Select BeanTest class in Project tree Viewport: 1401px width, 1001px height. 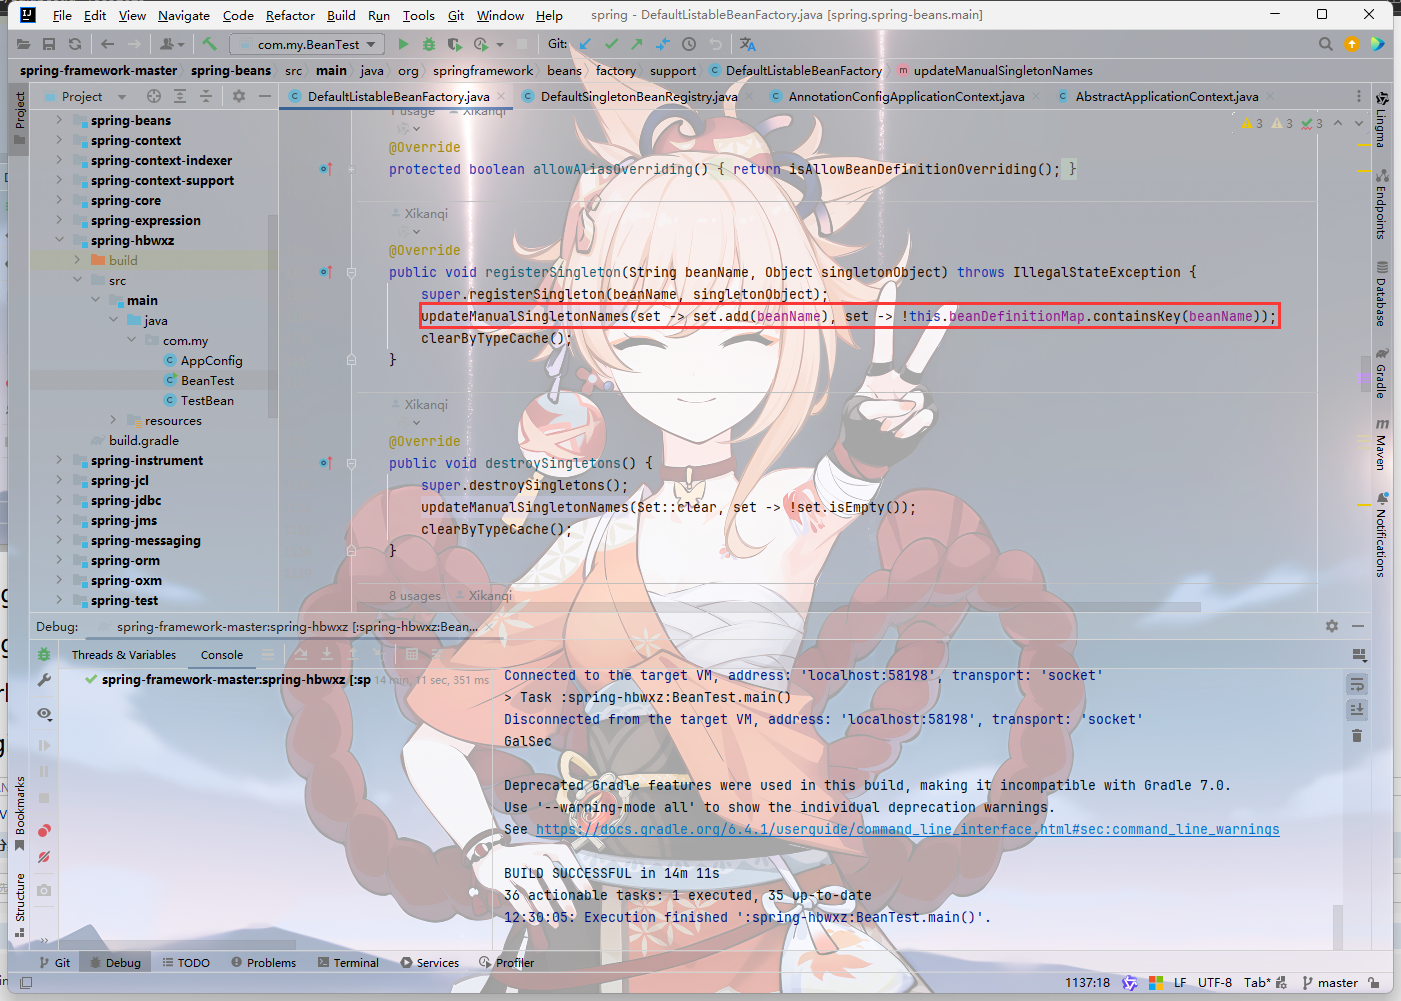pyautogui.click(x=207, y=380)
